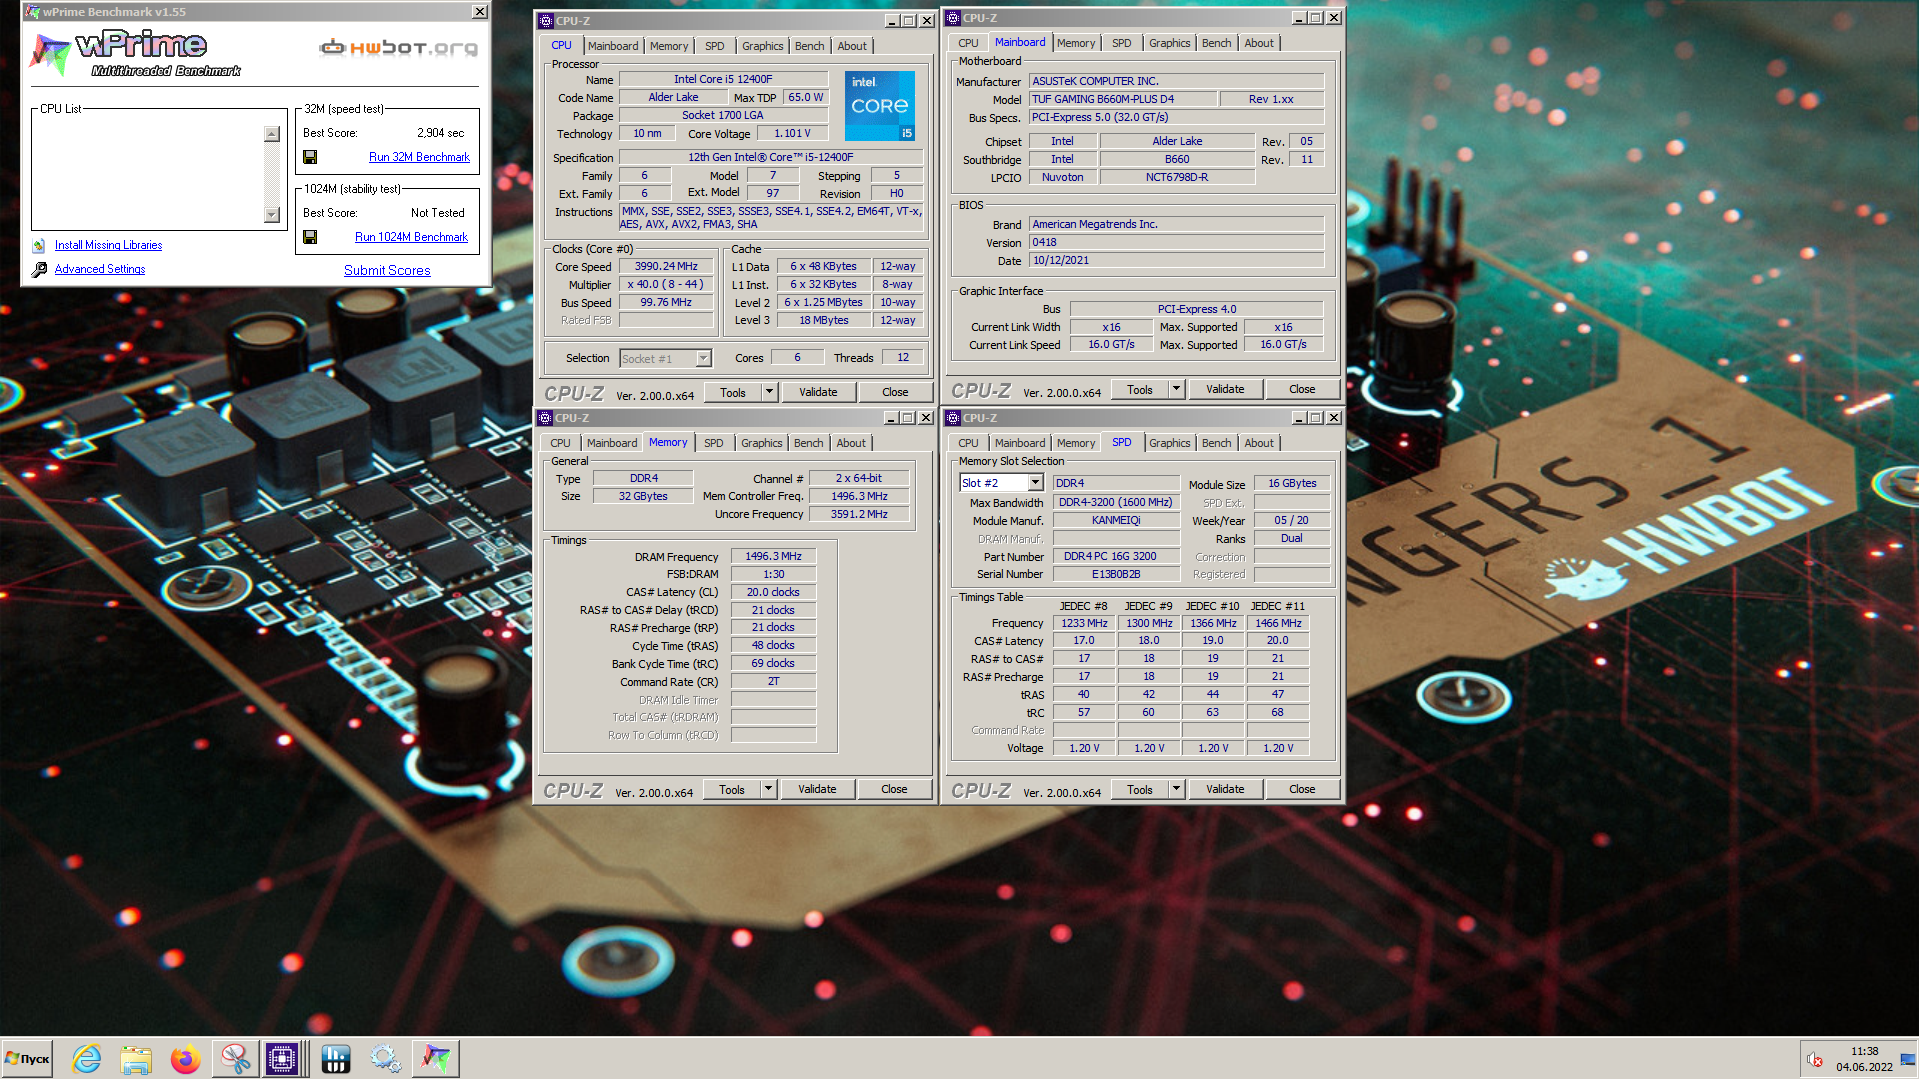Click title bar icon of CPU-Z Memory window
This screenshot has width=1919, height=1079.
[545, 418]
